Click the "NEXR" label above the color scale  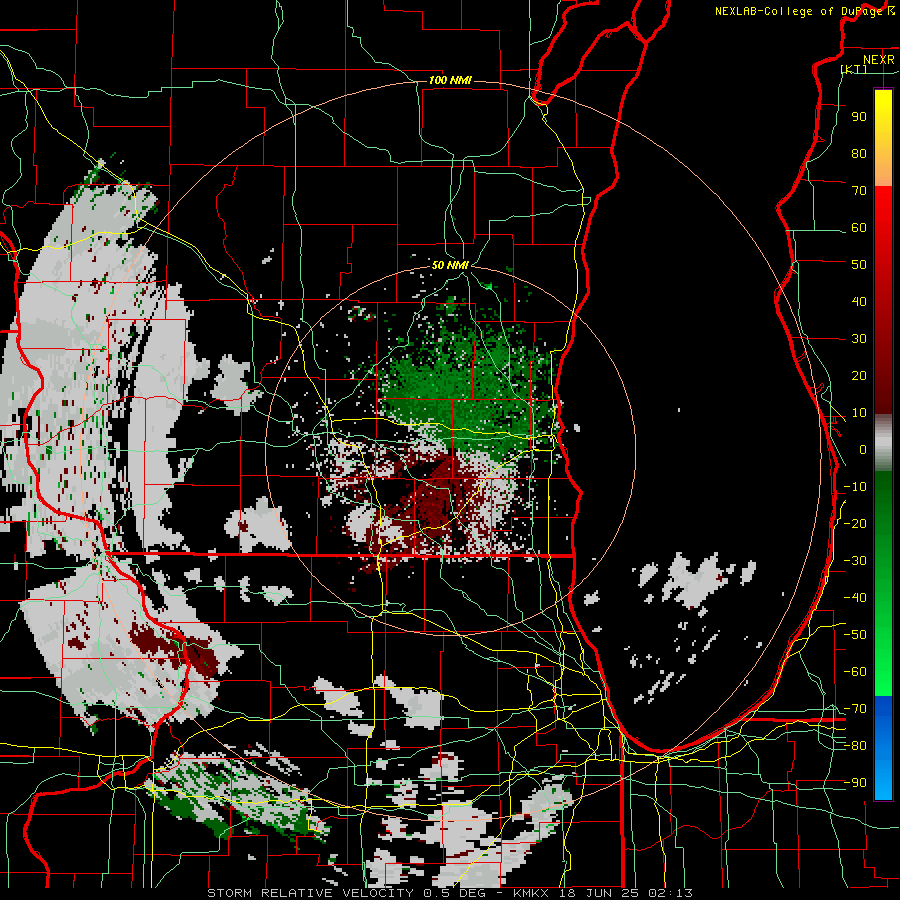coord(879,60)
